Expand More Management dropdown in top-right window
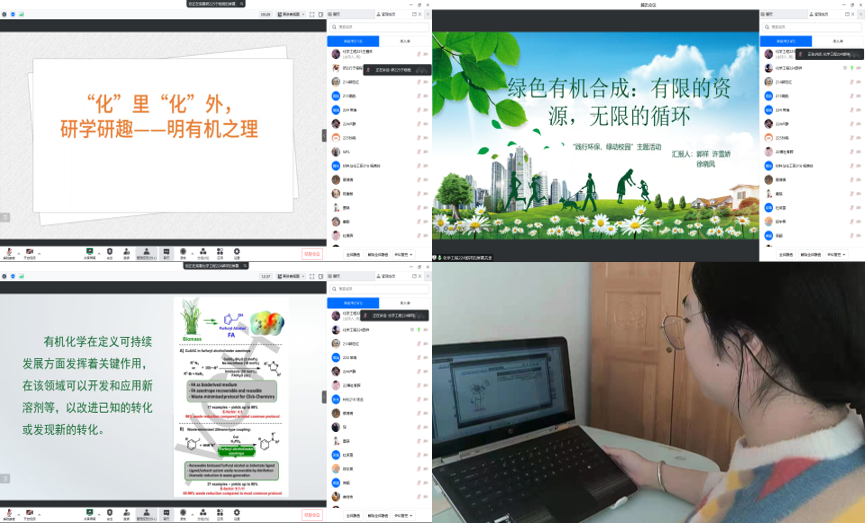The height and width of the screenshot is (523, 865). click(834, 255)
